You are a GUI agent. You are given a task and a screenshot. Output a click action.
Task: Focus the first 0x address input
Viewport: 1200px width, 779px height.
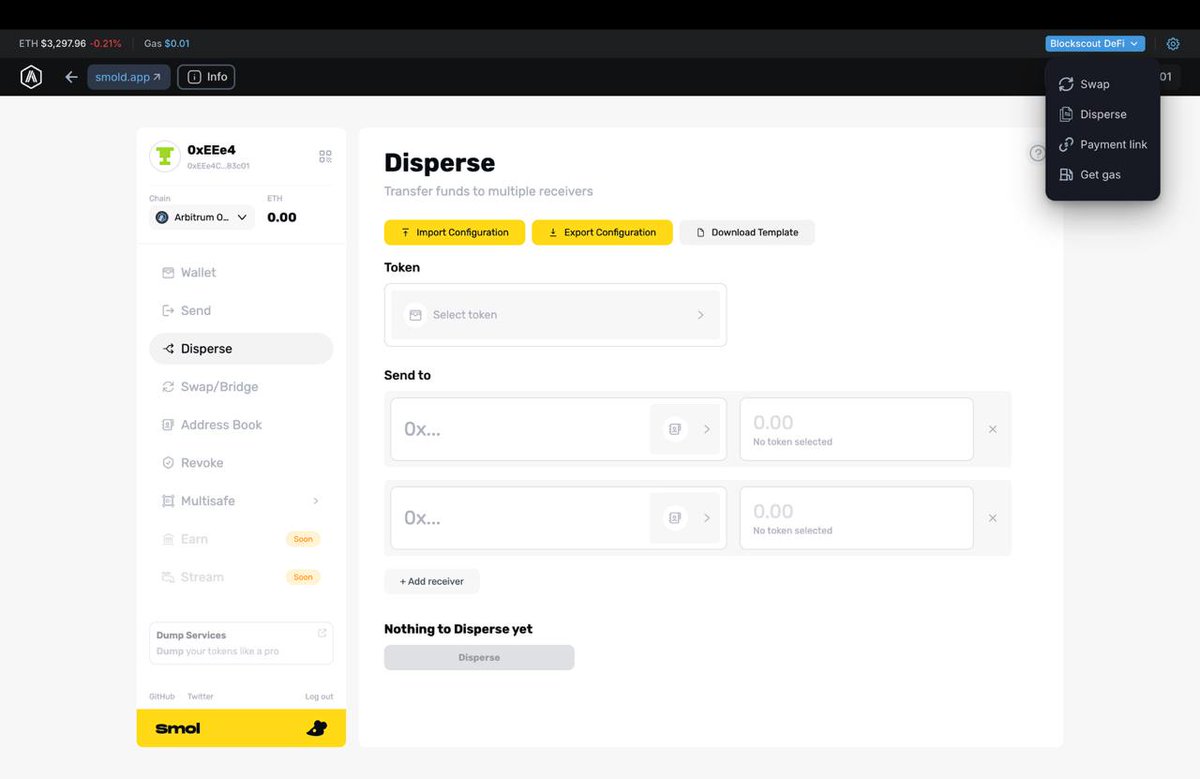520,429
